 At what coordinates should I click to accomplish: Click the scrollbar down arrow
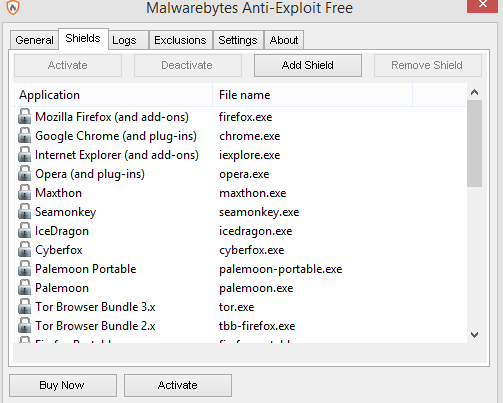(x=474, y=335)
